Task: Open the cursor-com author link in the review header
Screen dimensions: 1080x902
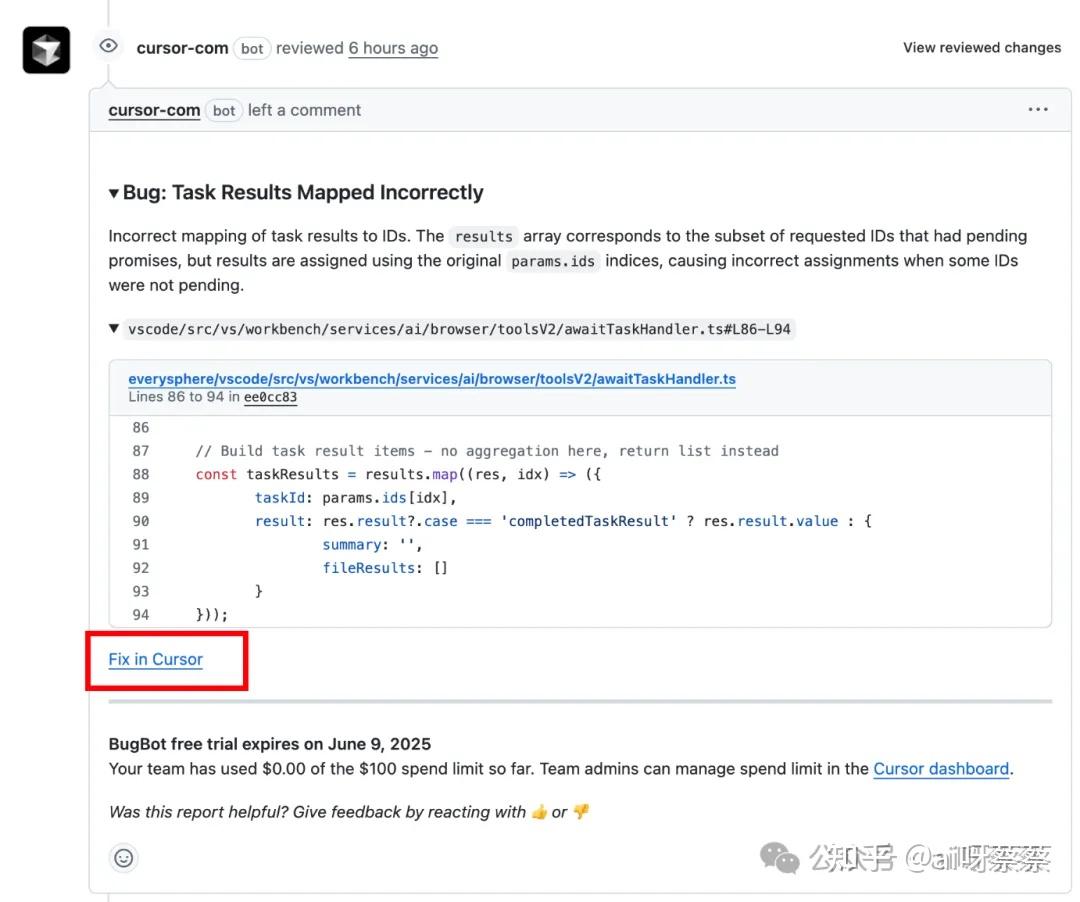Action: [182, 48]
